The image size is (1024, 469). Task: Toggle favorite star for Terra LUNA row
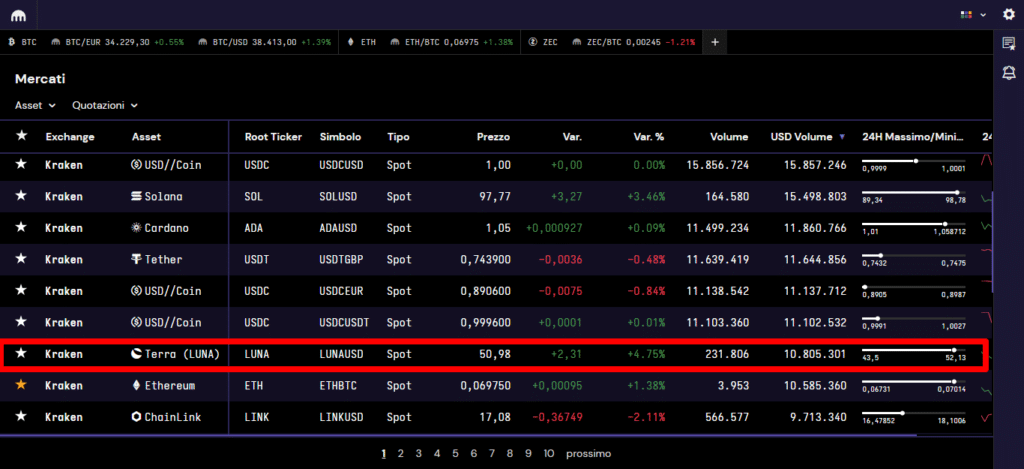pos(22,353)
